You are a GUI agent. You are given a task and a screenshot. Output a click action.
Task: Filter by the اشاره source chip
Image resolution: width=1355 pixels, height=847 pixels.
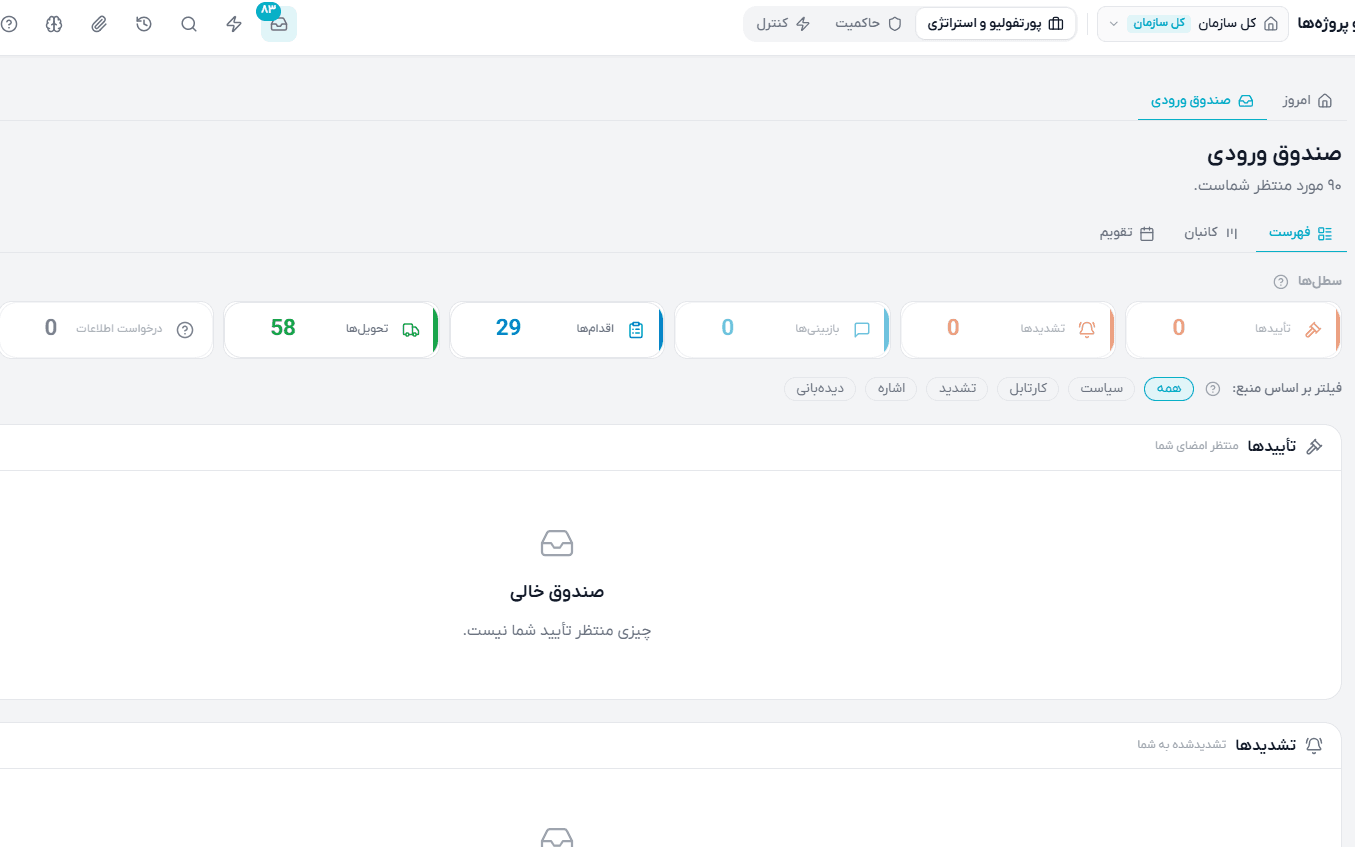point(891,389)
